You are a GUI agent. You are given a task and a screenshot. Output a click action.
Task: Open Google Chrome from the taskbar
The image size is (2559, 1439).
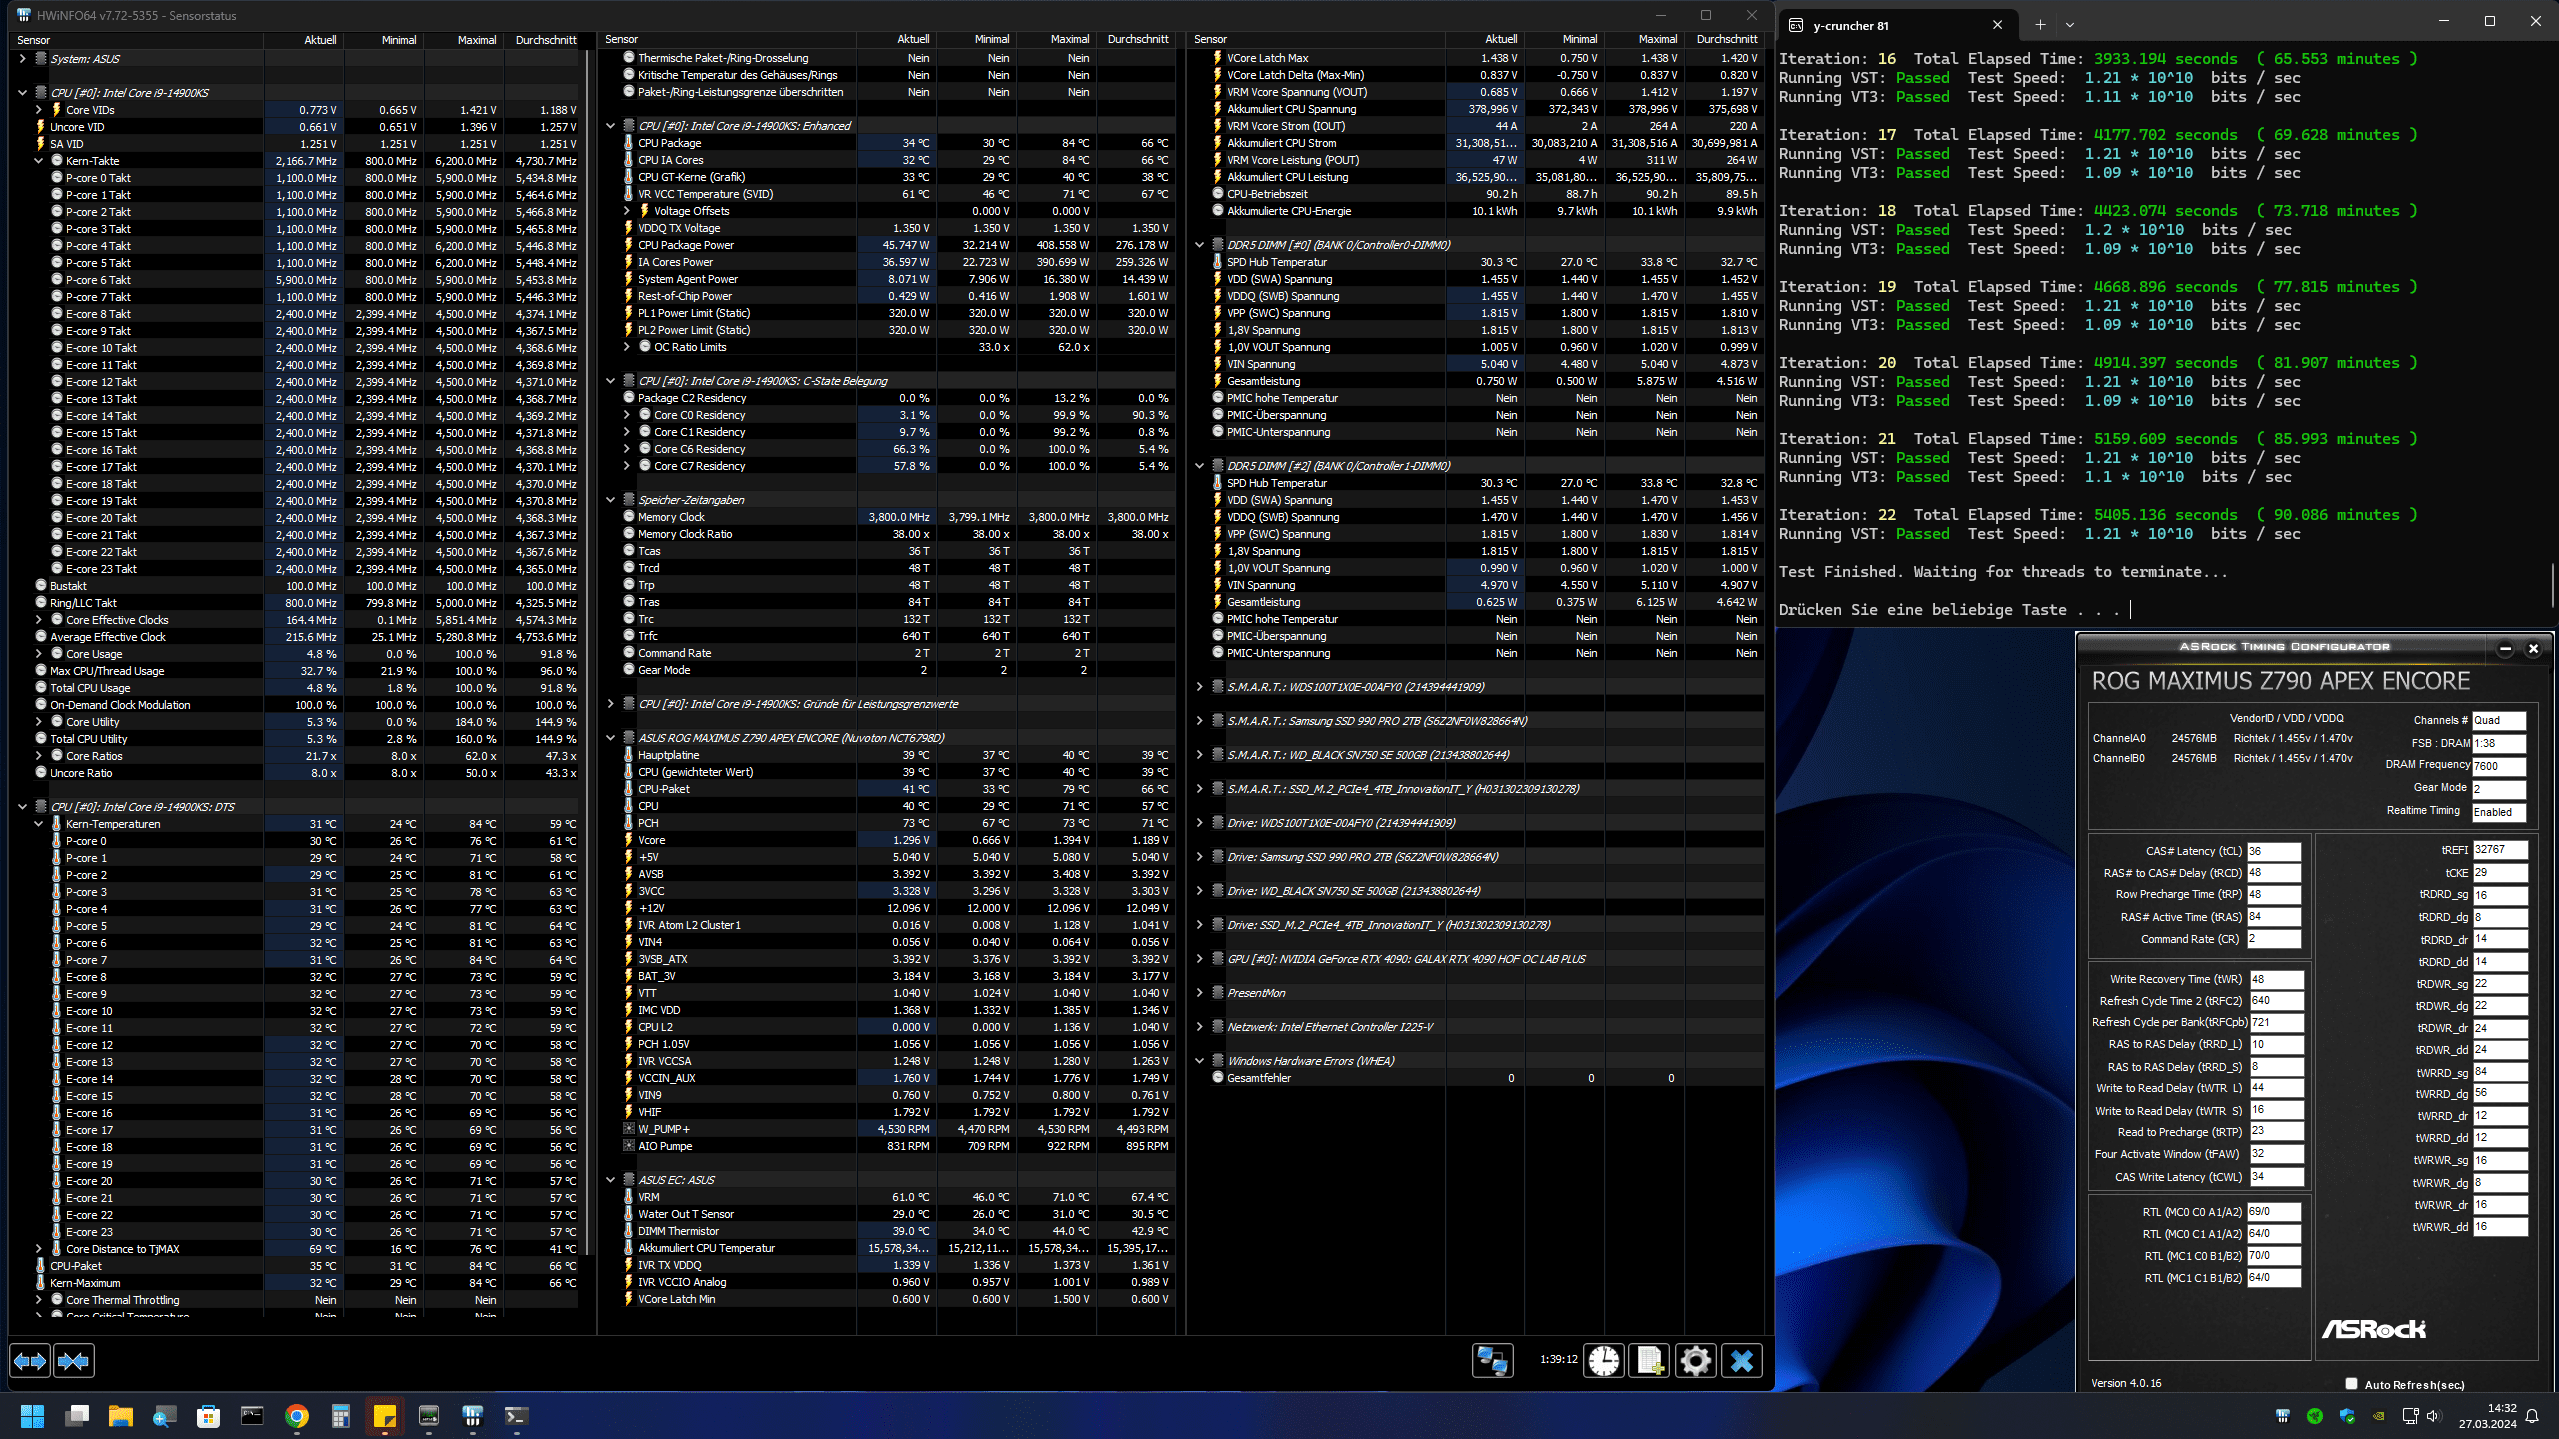pos(297,1416)
